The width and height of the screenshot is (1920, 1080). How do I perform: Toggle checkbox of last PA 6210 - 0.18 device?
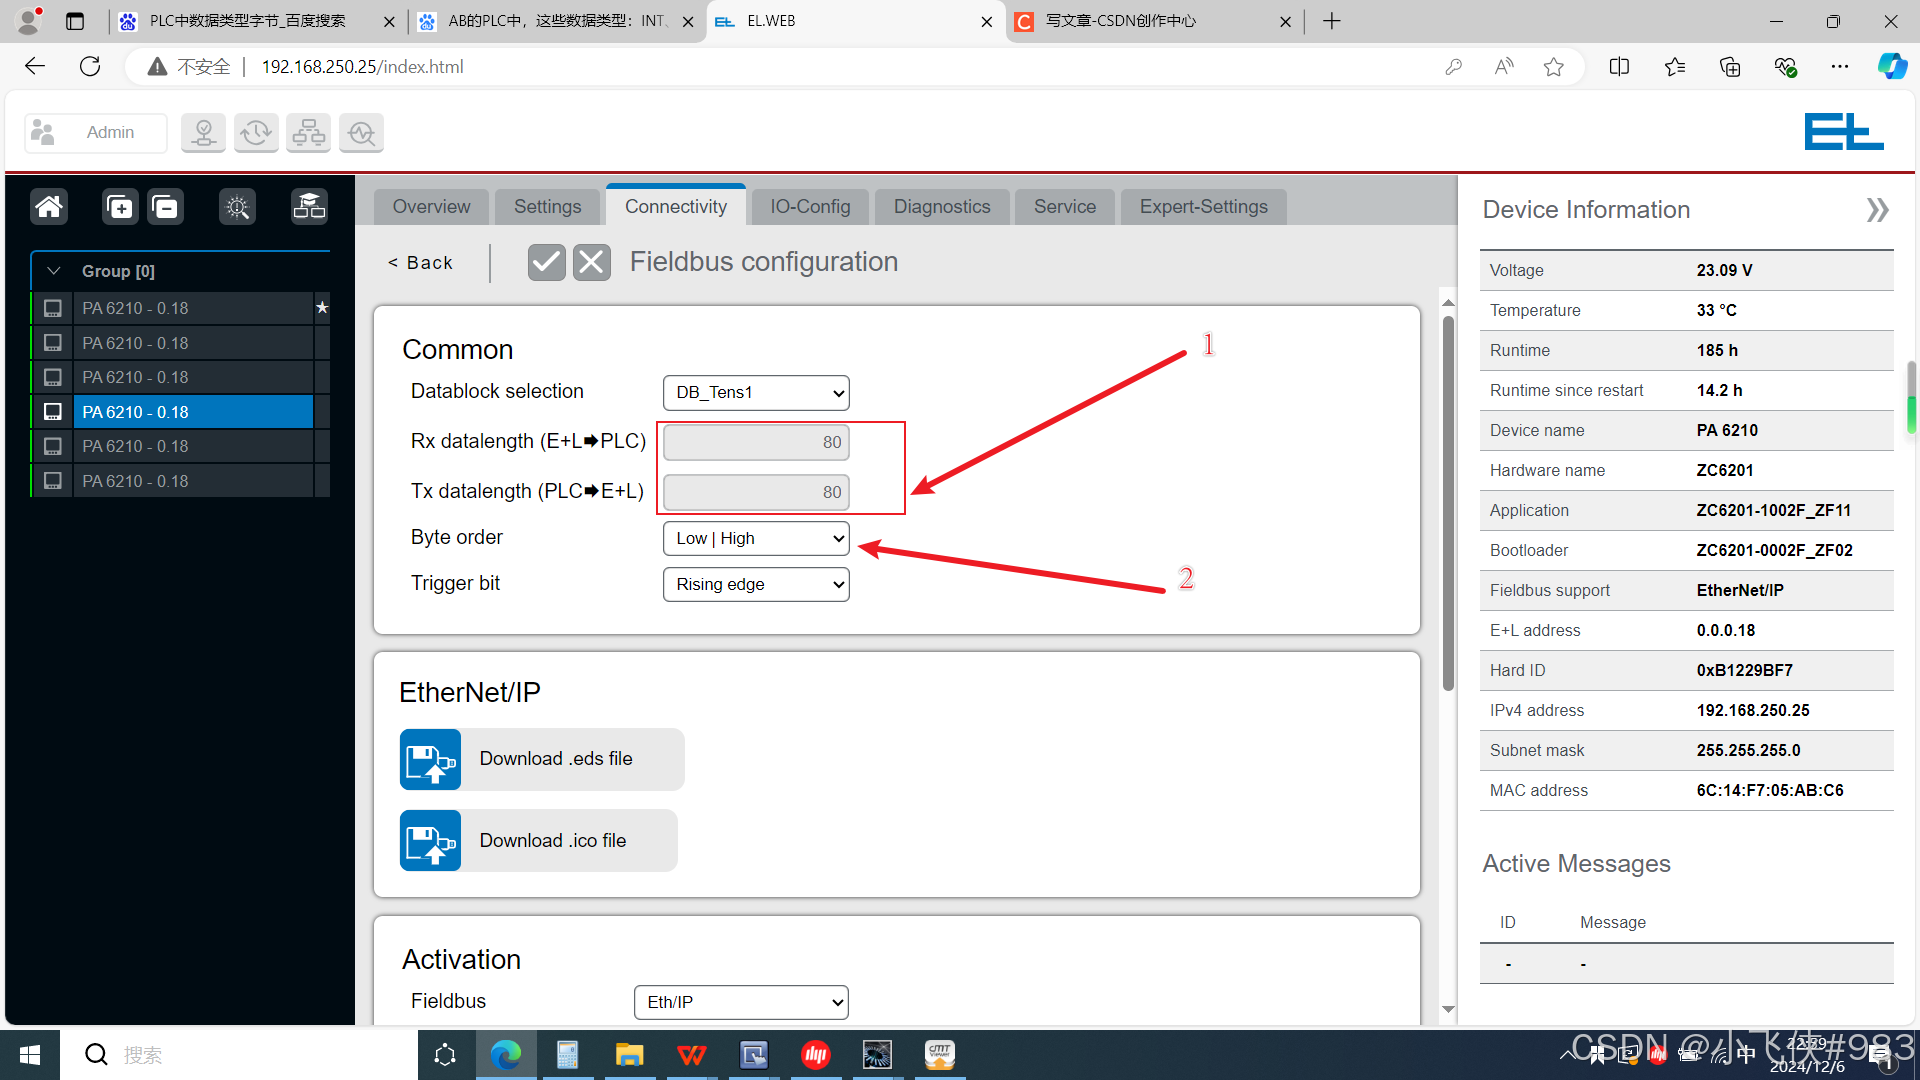tap(53, 481)
